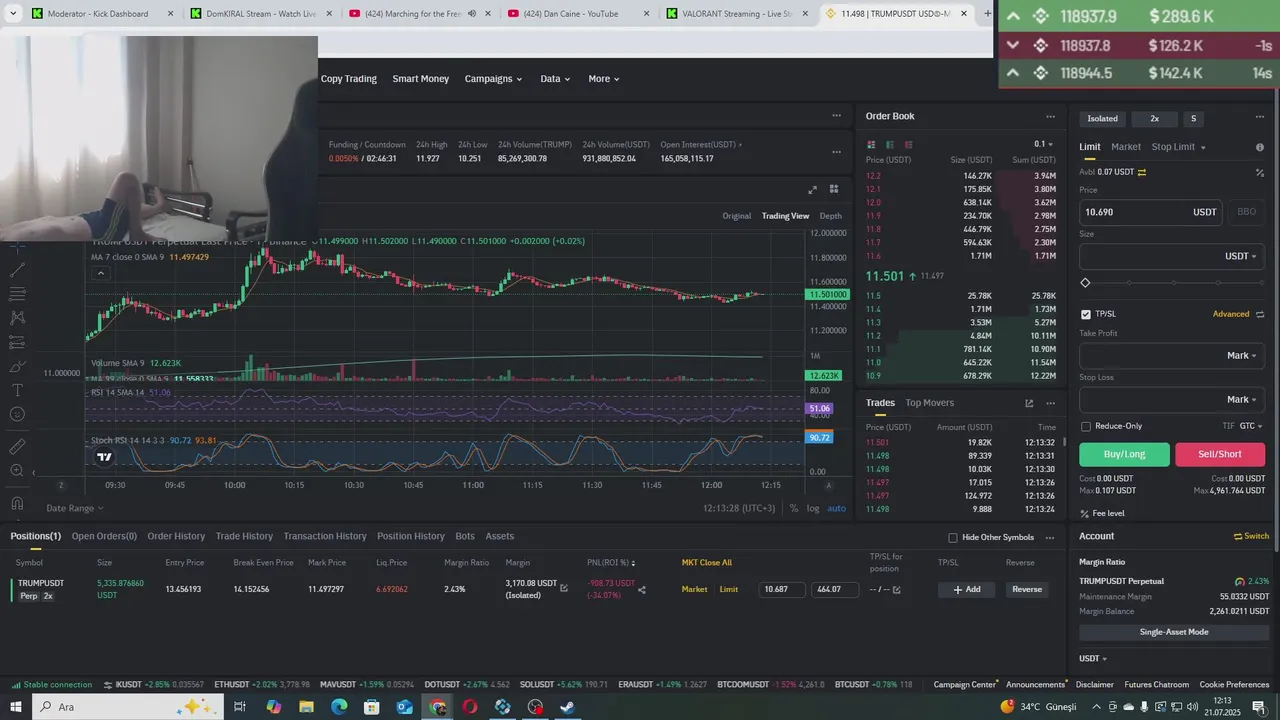The width and height of the screenshot is (1280, 720).
Task: Open the order type info icon
Action: pos(1260,147)
